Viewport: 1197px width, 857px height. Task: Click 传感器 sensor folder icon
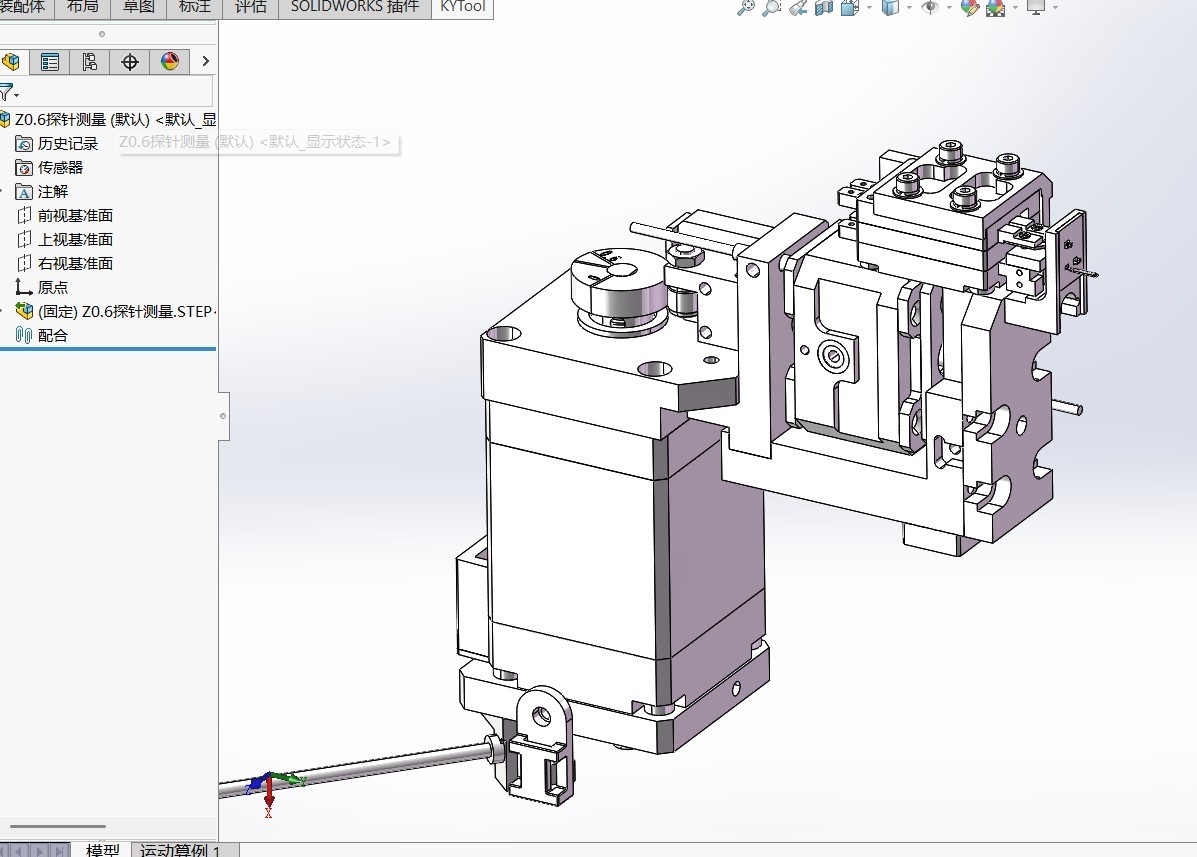pyautogui.click(x=24, y=168)
